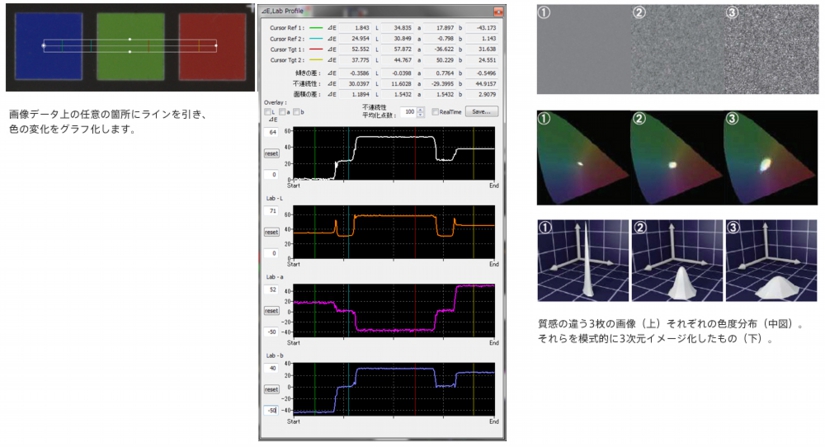Click the cyan Cursor Ref 2 color line
The height and width of the screenshot is (447, 825).
(316, 39)
